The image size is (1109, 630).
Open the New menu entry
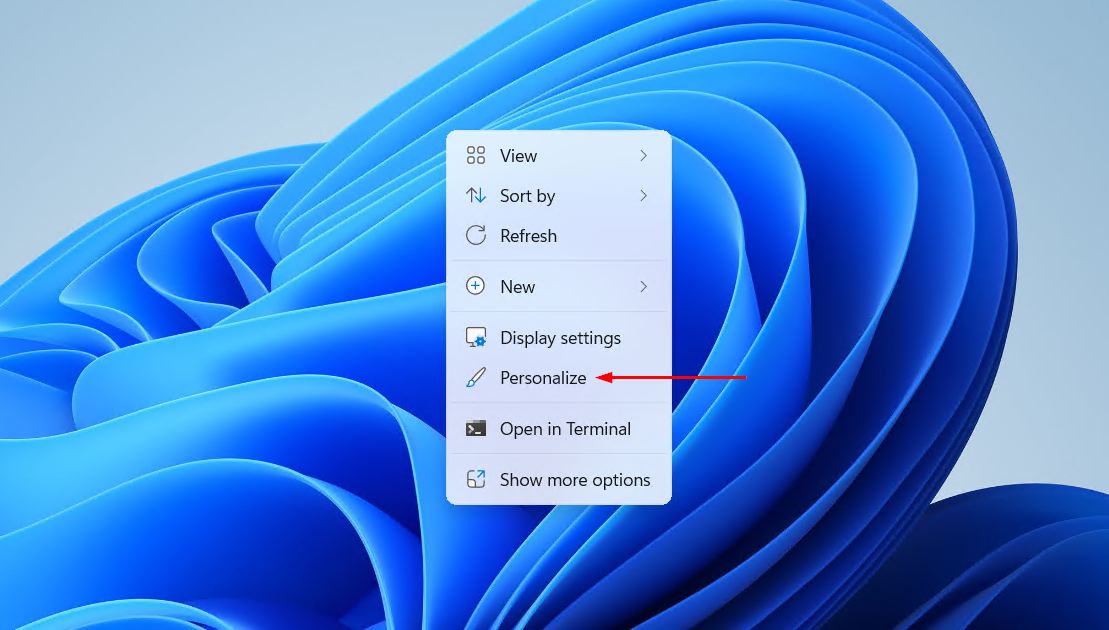coord(559,286)
